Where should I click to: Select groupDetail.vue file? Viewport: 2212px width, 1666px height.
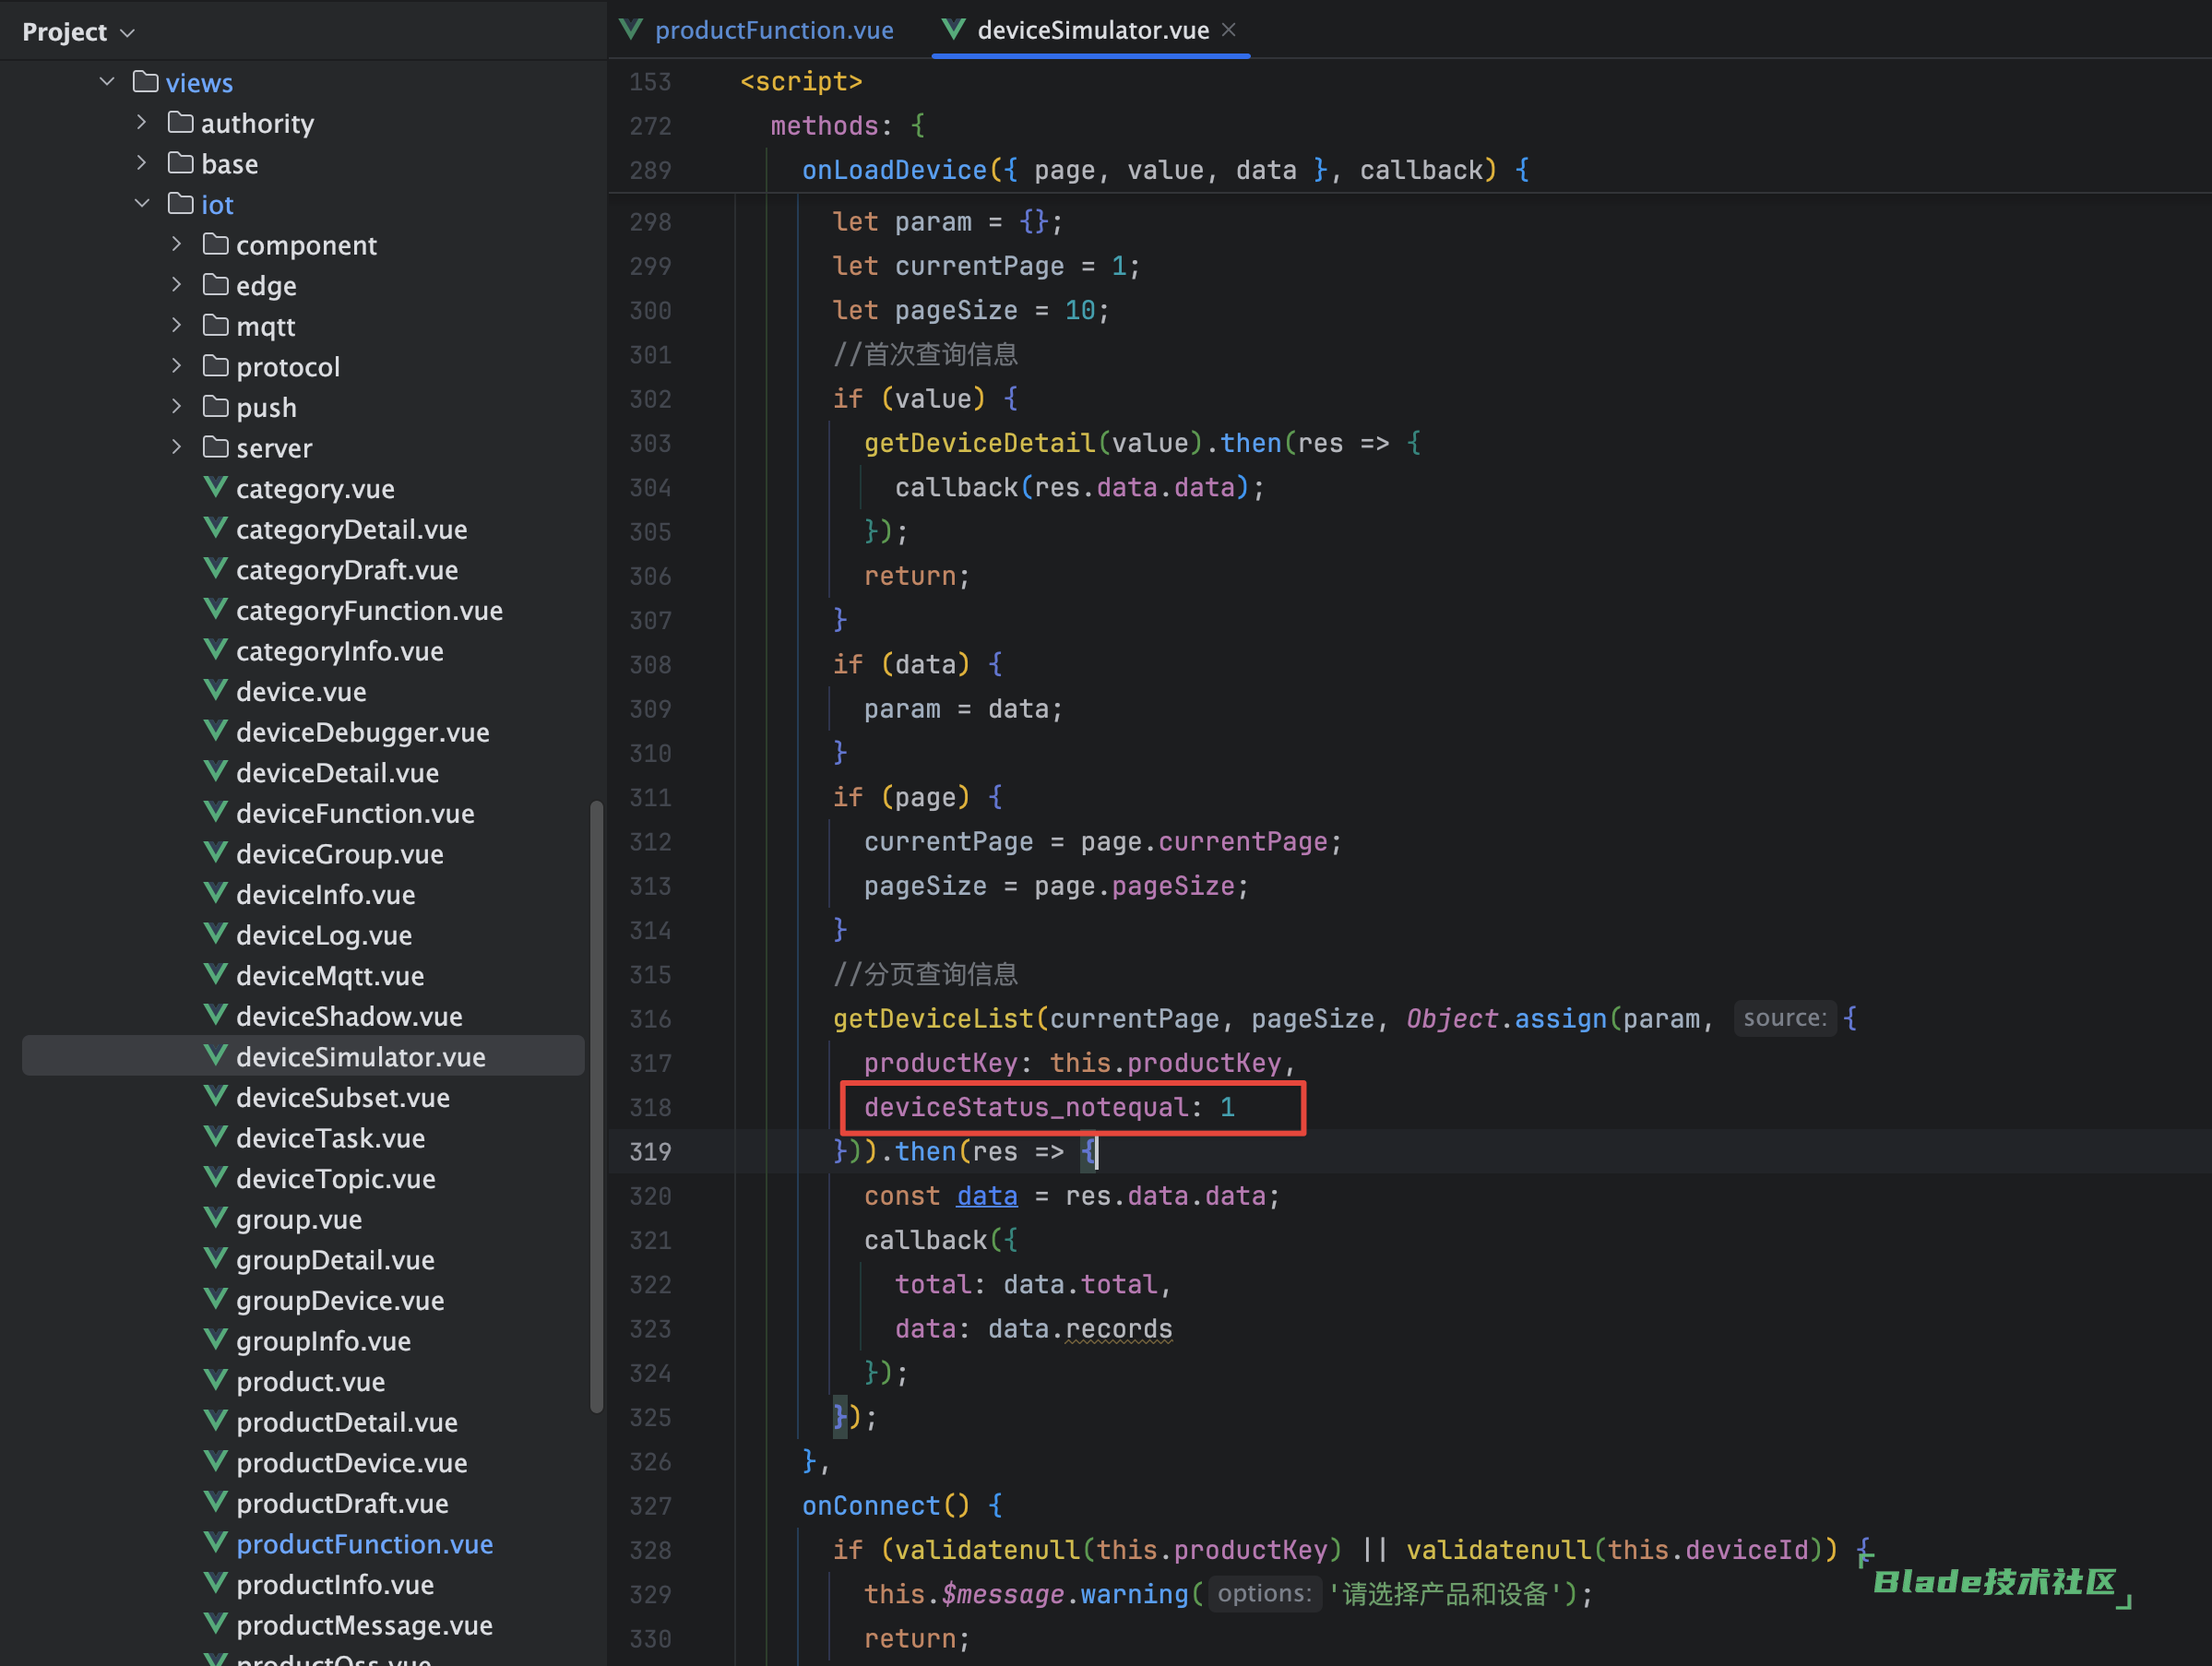pos(335,1259)
